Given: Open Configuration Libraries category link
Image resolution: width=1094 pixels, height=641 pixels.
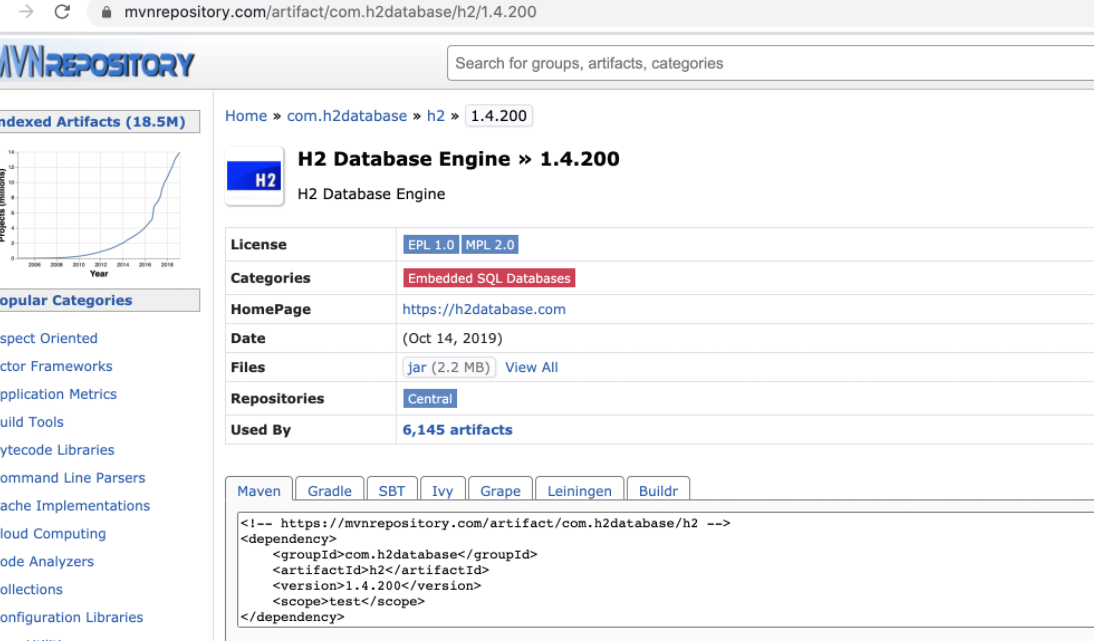Looking at the screenshot, I should click(71, 617).
